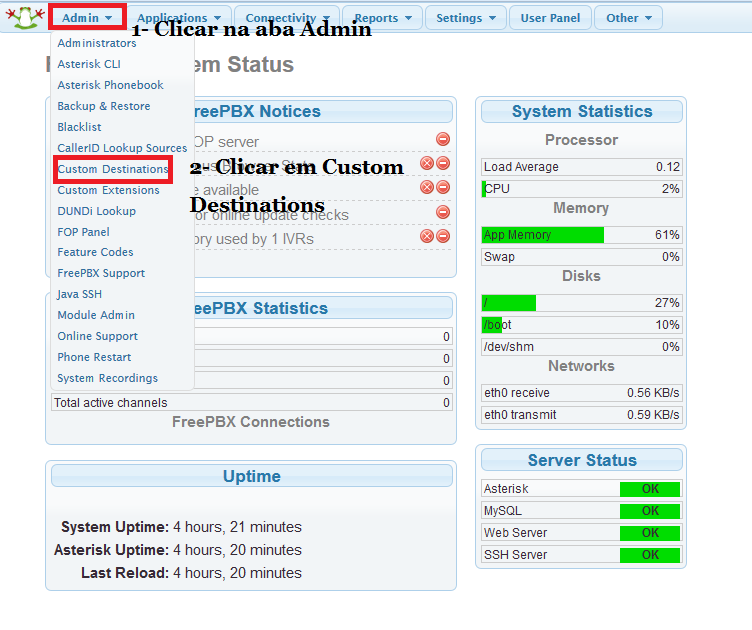752x630 pixels.
Task: Click minus icon on online update checks notice
Action: click(442, 212)
